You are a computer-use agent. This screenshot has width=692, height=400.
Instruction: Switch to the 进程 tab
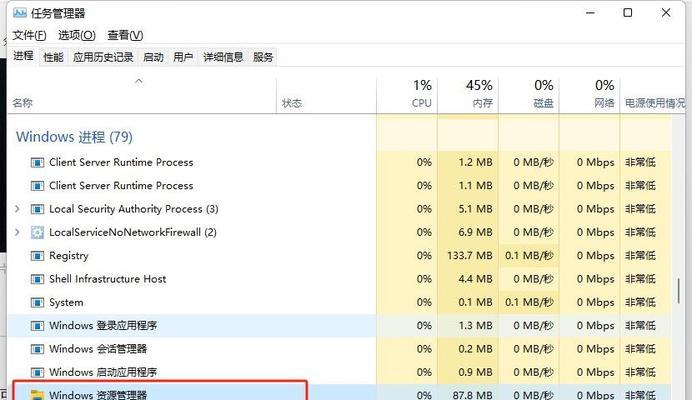click(x=23, y=56)
